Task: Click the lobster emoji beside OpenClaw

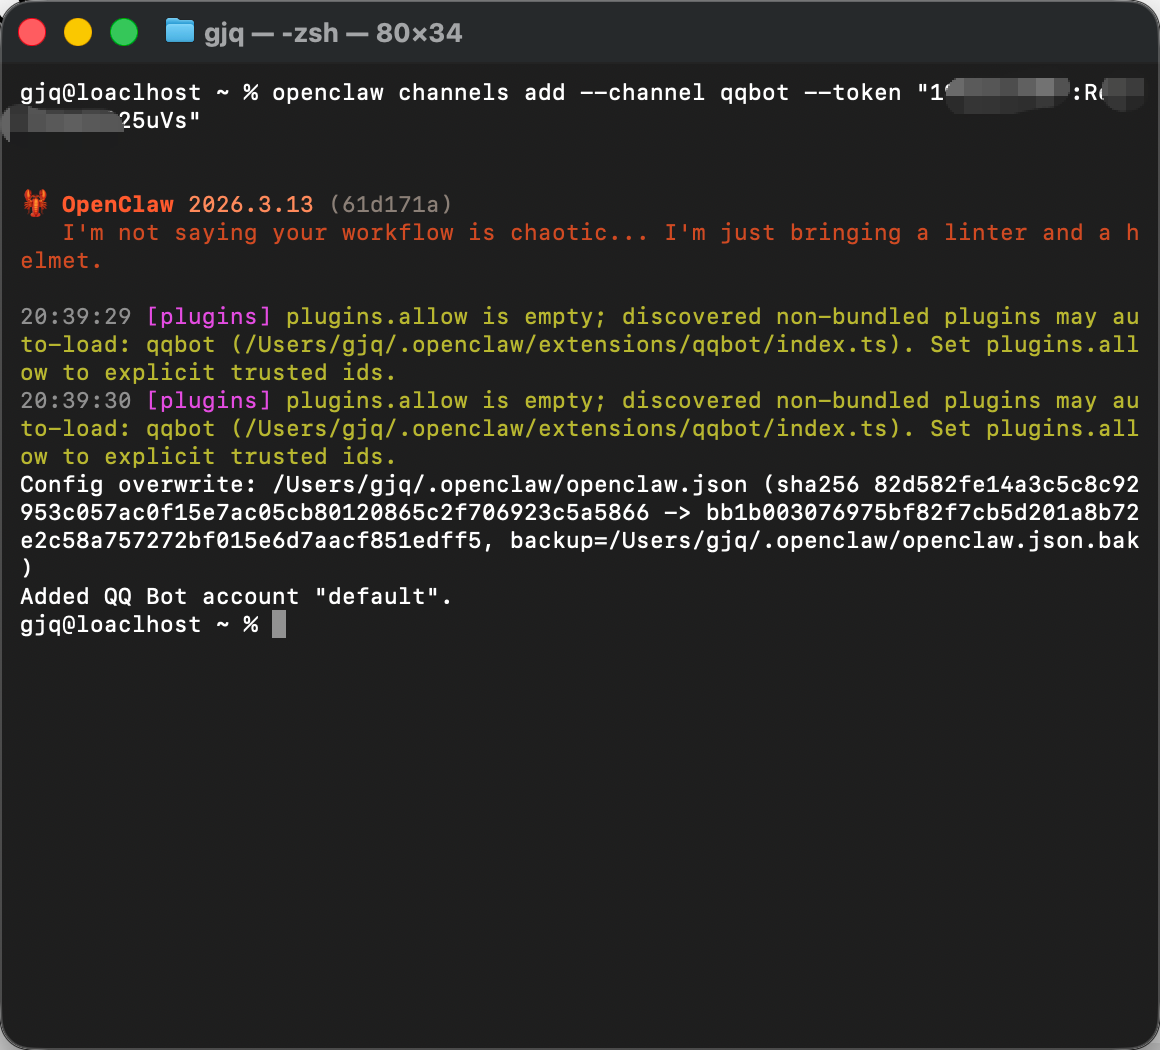Action: coord(35,203)
